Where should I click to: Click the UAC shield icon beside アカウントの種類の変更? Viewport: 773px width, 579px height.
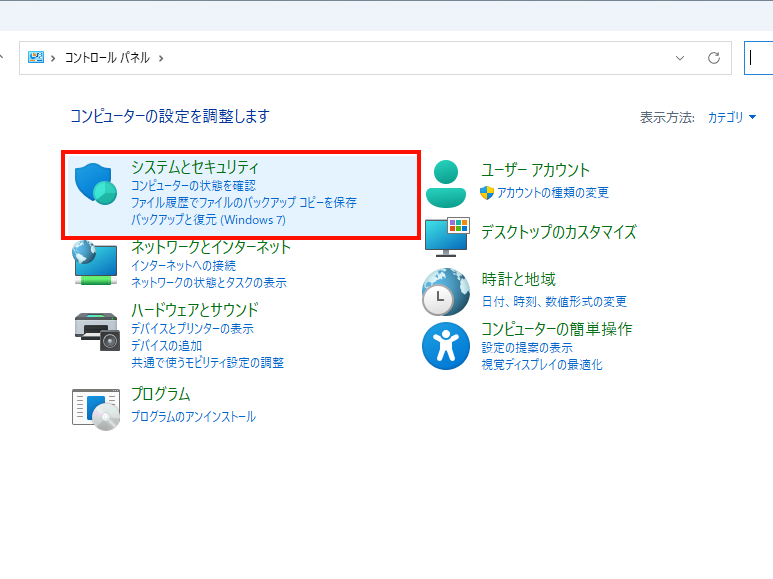tap(487, 193)
